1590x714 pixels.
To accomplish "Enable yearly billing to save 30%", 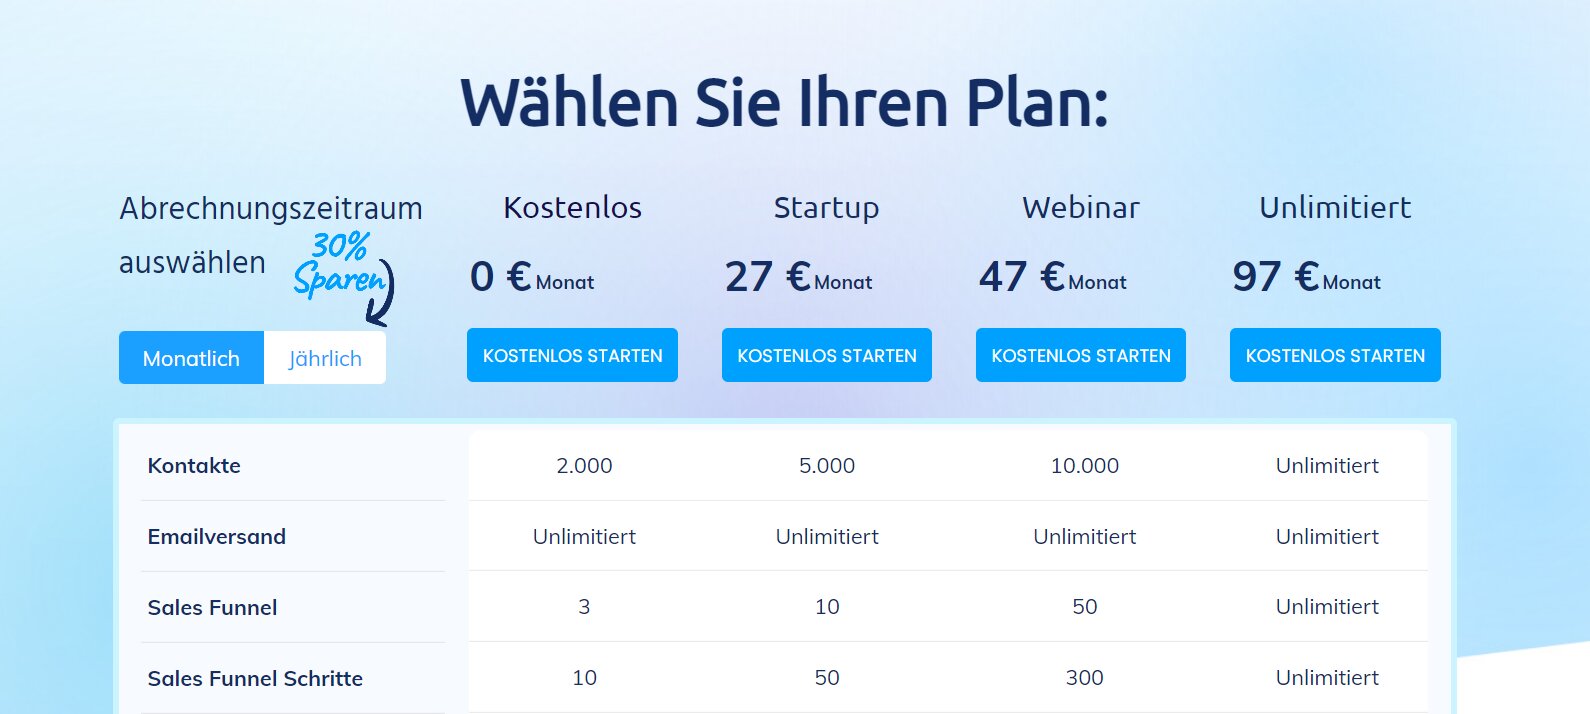I will [x=324, y=357].
